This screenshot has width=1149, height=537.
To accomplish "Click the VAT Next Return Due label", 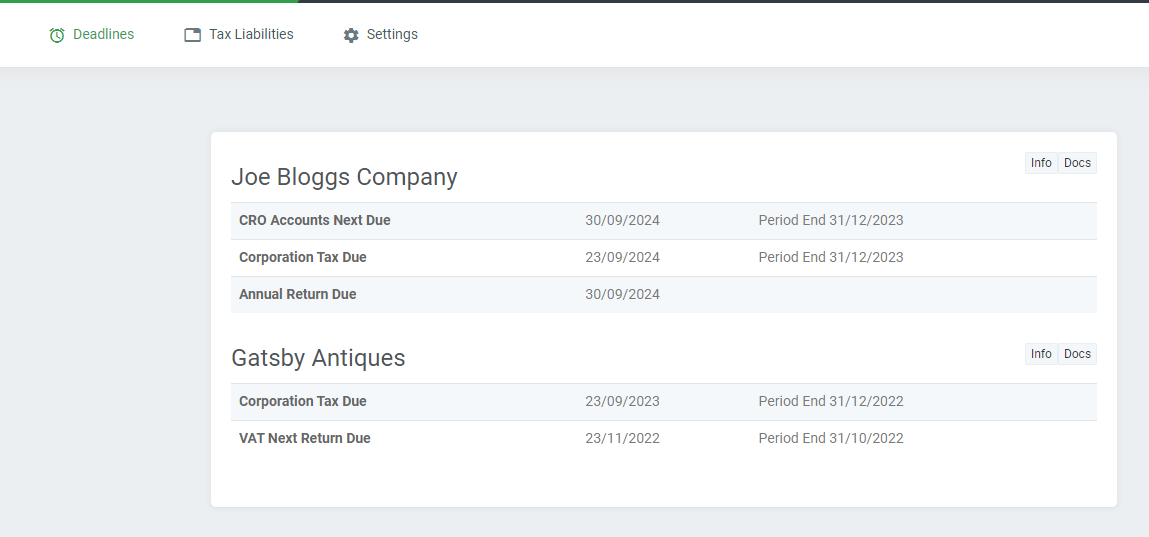I will pos(305,438).
